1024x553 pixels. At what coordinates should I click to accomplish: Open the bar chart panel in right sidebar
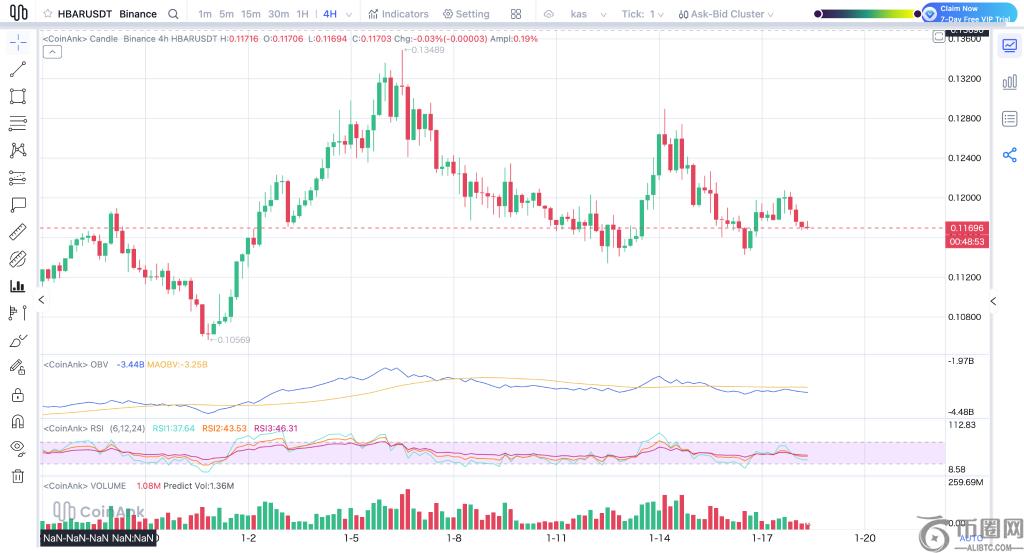[1009, 82]
